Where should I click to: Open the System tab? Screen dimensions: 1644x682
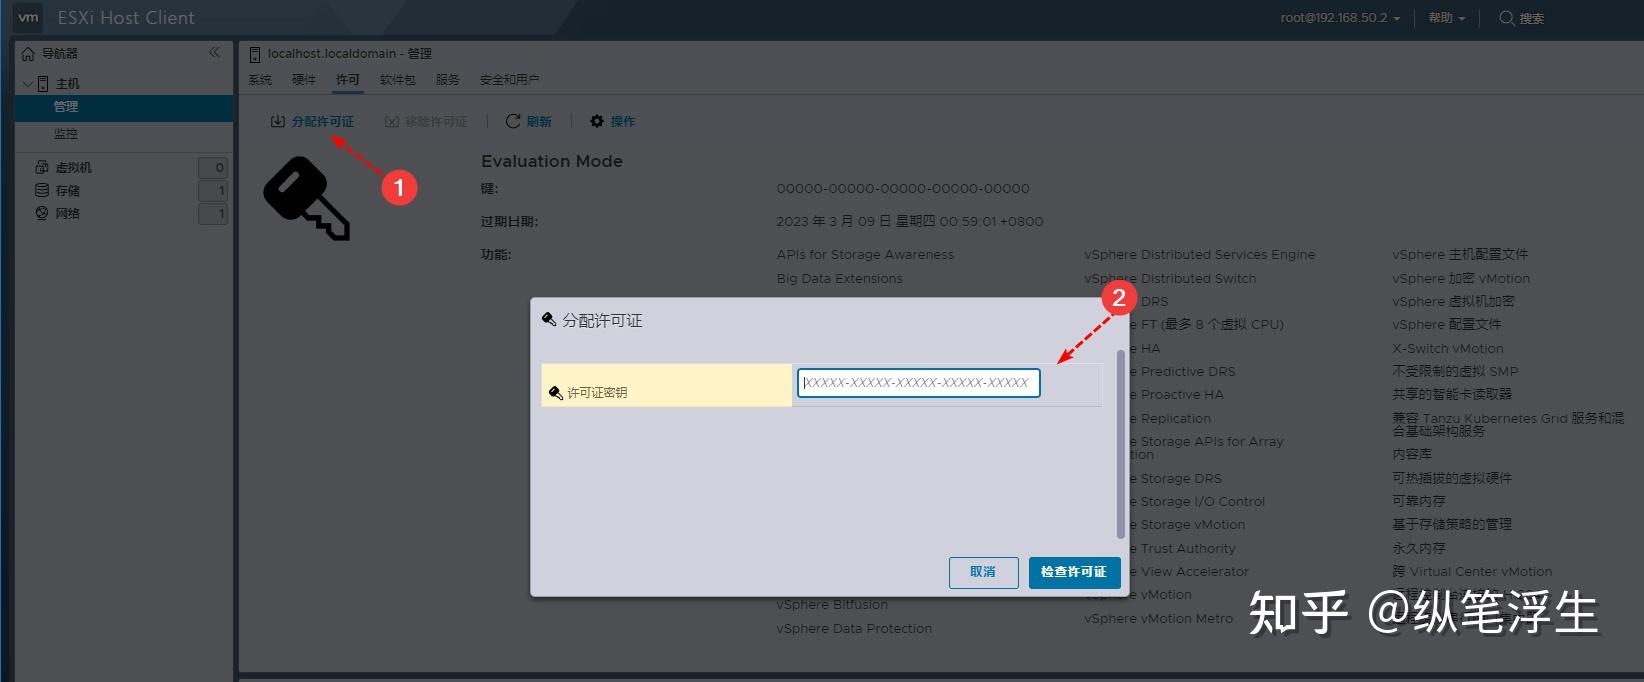coord(260,80)
